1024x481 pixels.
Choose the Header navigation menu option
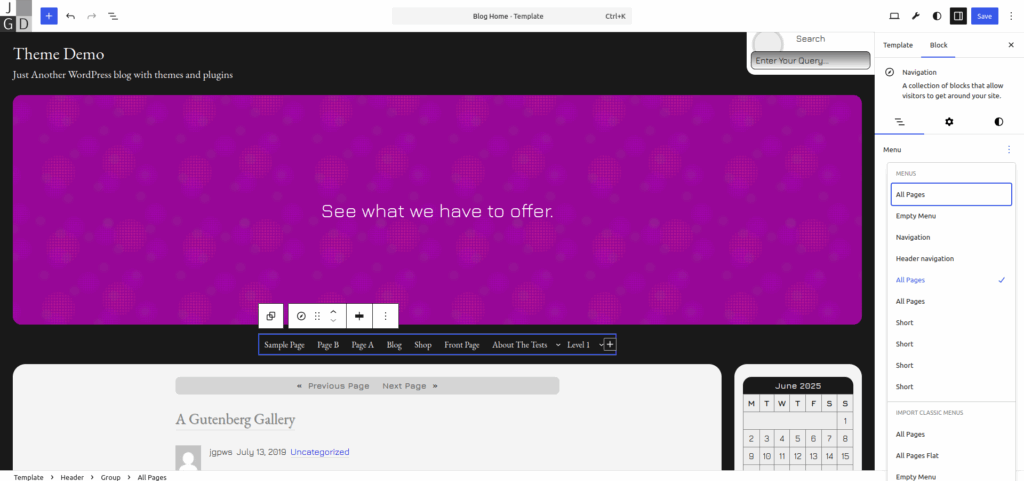(x=924, y=259)
